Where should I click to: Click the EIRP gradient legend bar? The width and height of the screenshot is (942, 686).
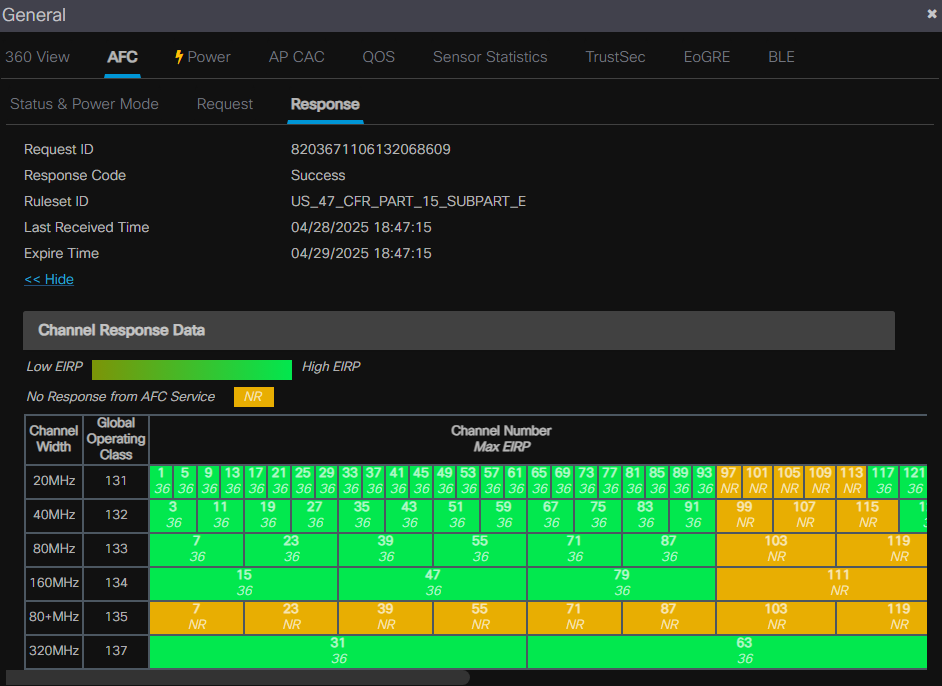point(191,370)
